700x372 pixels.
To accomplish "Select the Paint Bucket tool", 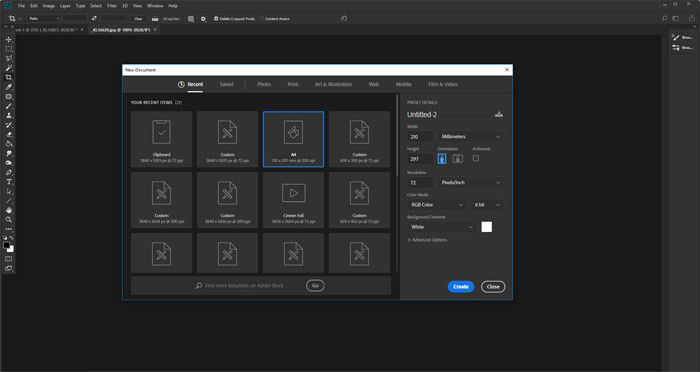I will (8, 144).
